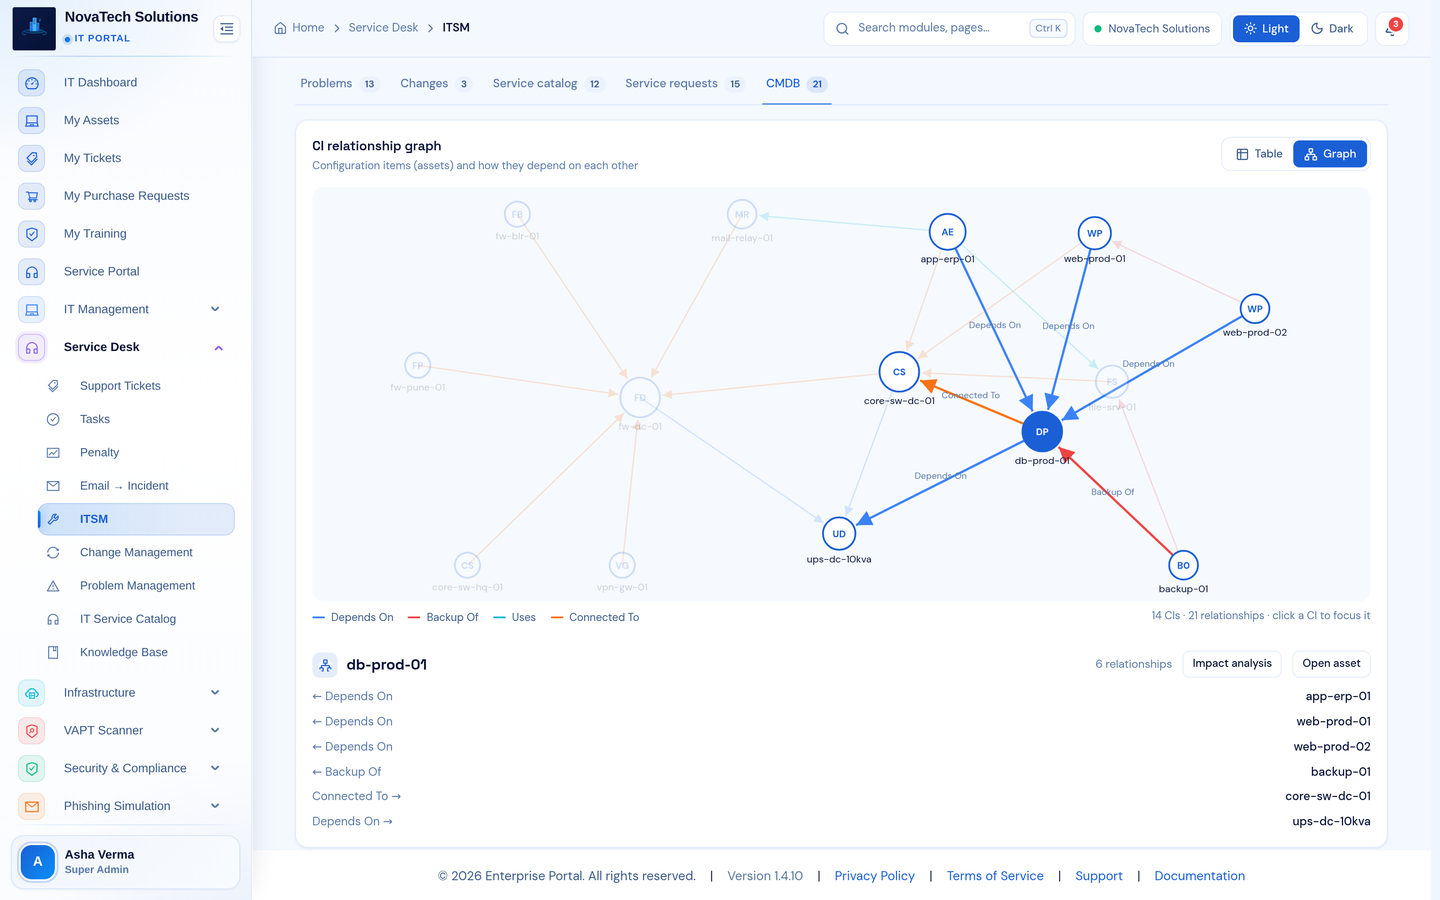
Task: Click the Email to Incident envelope icon
Action: [x=53, y=486]
